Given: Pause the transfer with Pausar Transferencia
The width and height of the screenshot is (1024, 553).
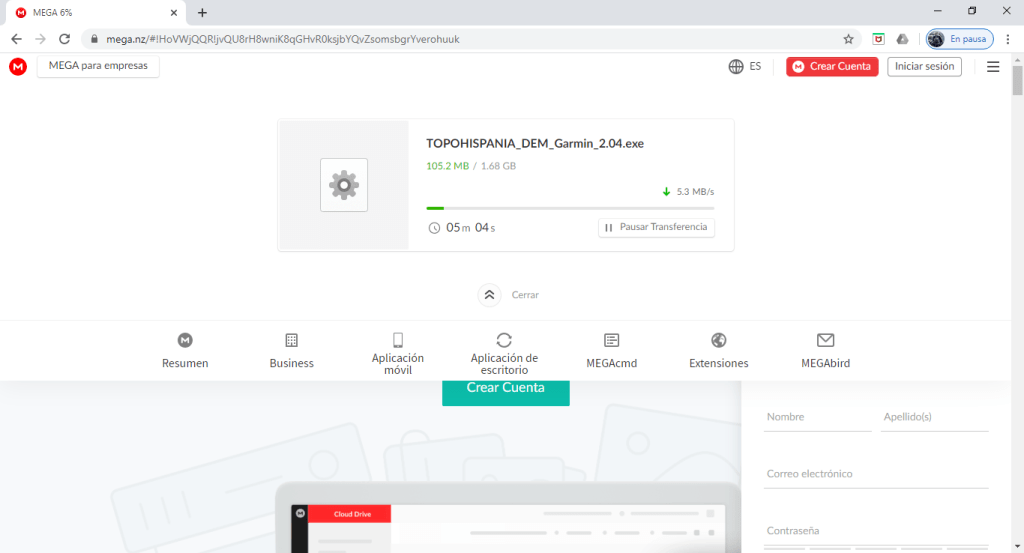Looking at the screenshot, I should point(656,227).
